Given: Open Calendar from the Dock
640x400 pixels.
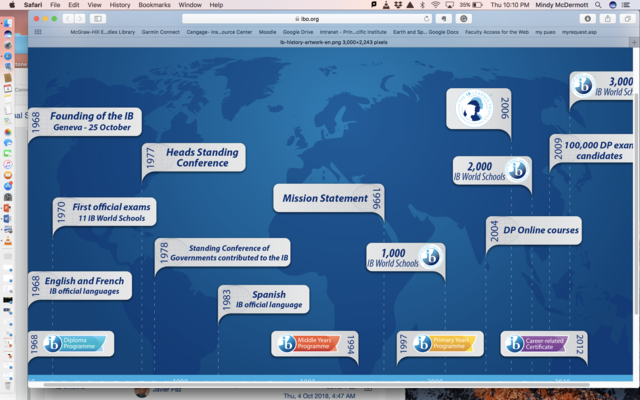Looking at the screenshot, I should (x=8, y=89).
